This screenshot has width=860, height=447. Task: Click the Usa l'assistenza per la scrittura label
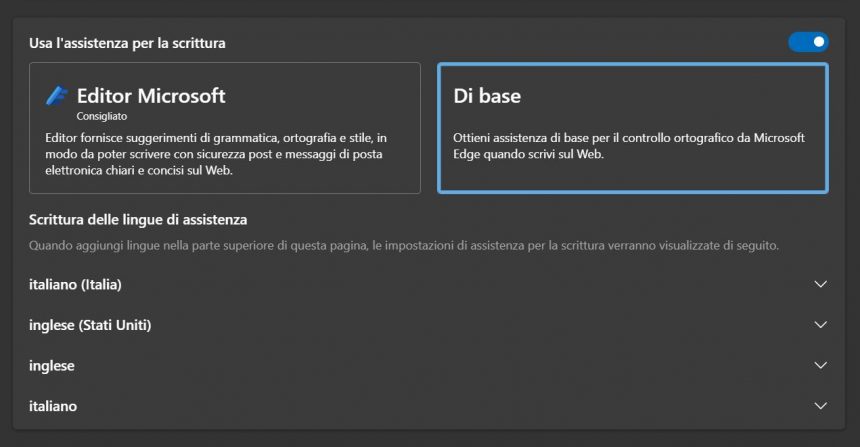(127, 43)
